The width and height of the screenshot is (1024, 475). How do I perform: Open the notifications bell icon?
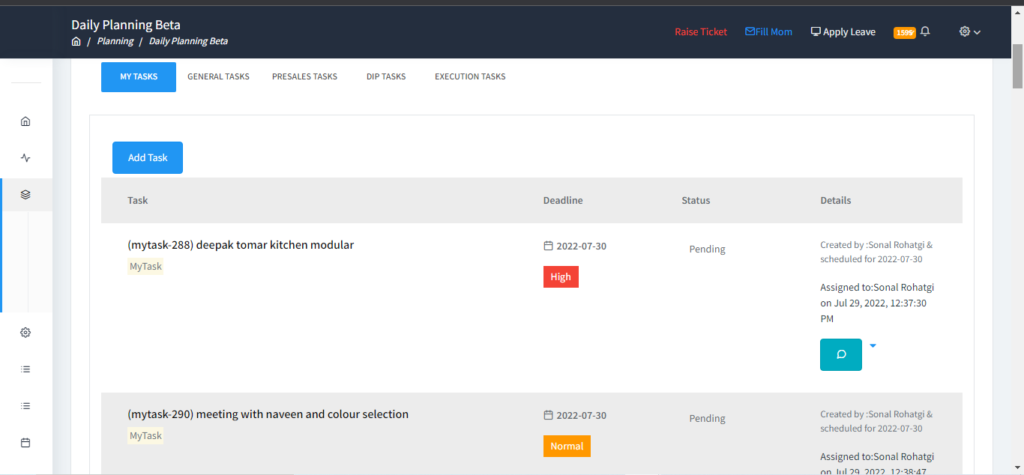click(925, 32)
